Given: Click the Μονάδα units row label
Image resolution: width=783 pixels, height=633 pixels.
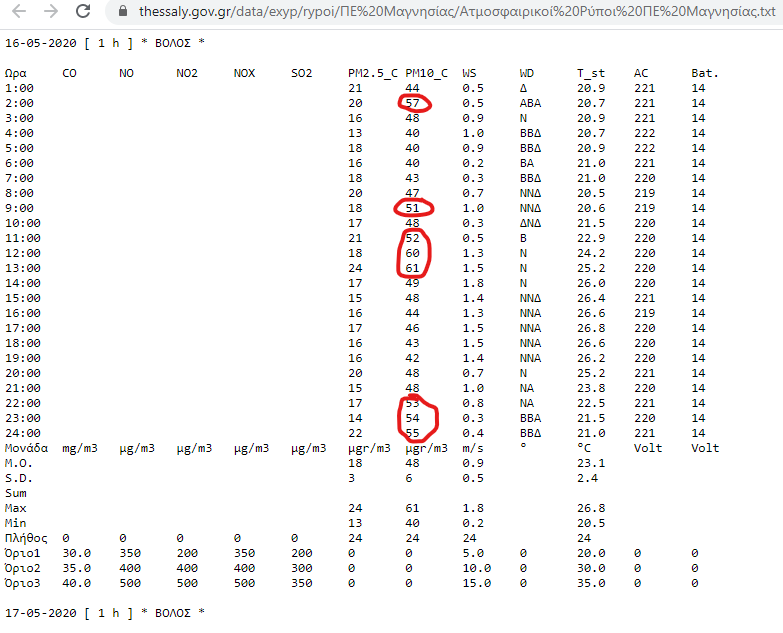Looking at the screenshot, I should 26,448.
